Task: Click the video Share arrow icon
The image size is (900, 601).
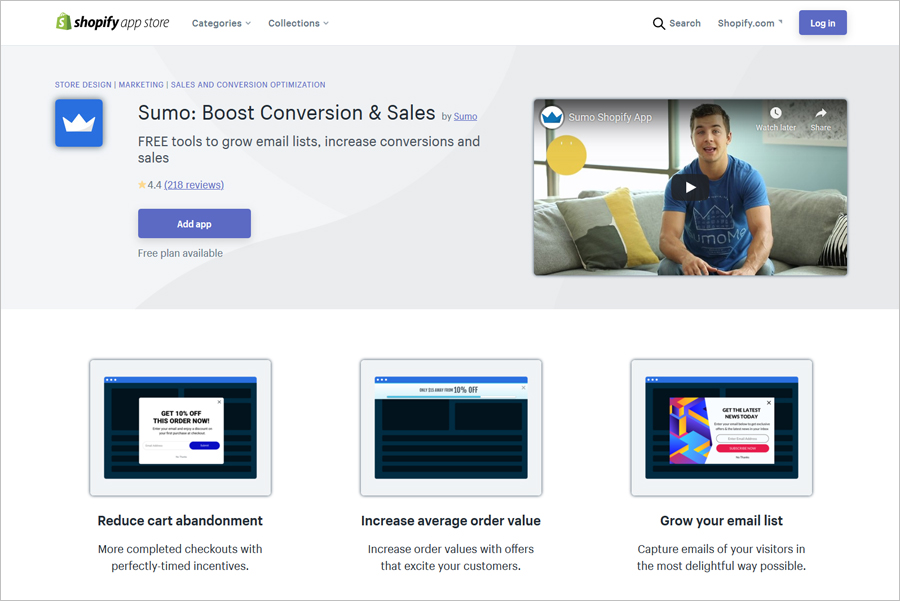Action: [x=821, y=113]
